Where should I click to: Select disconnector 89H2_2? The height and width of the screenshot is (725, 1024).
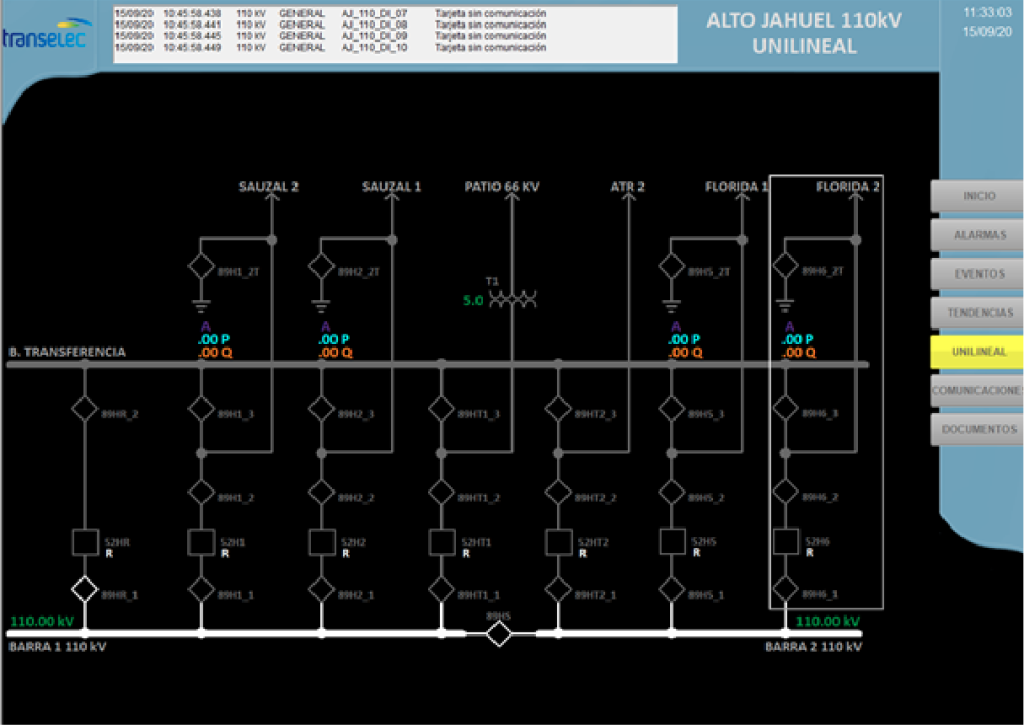(321, 492)
